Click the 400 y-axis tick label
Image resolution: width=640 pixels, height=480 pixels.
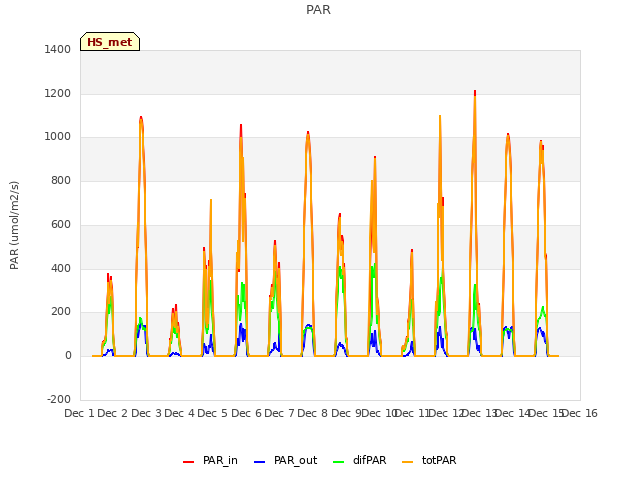pos(61,269)
